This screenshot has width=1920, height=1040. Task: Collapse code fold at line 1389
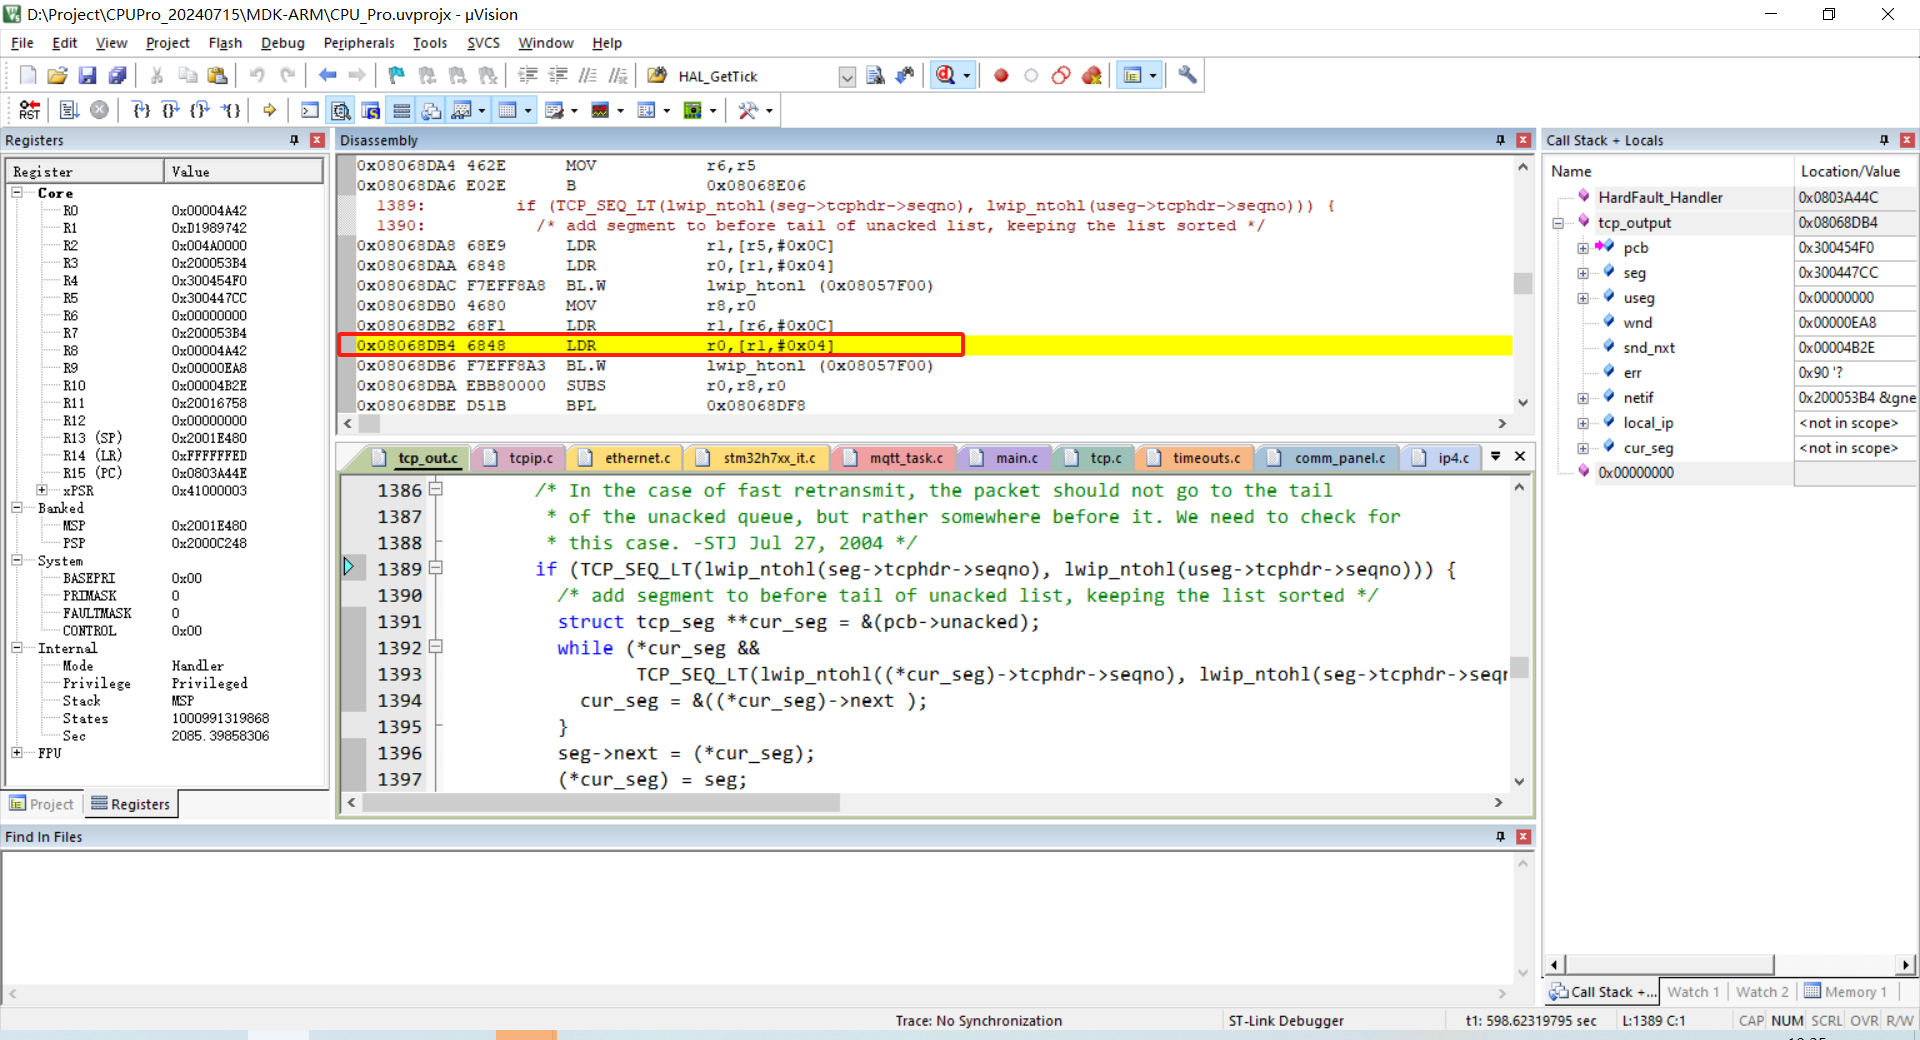pos(436,568)
